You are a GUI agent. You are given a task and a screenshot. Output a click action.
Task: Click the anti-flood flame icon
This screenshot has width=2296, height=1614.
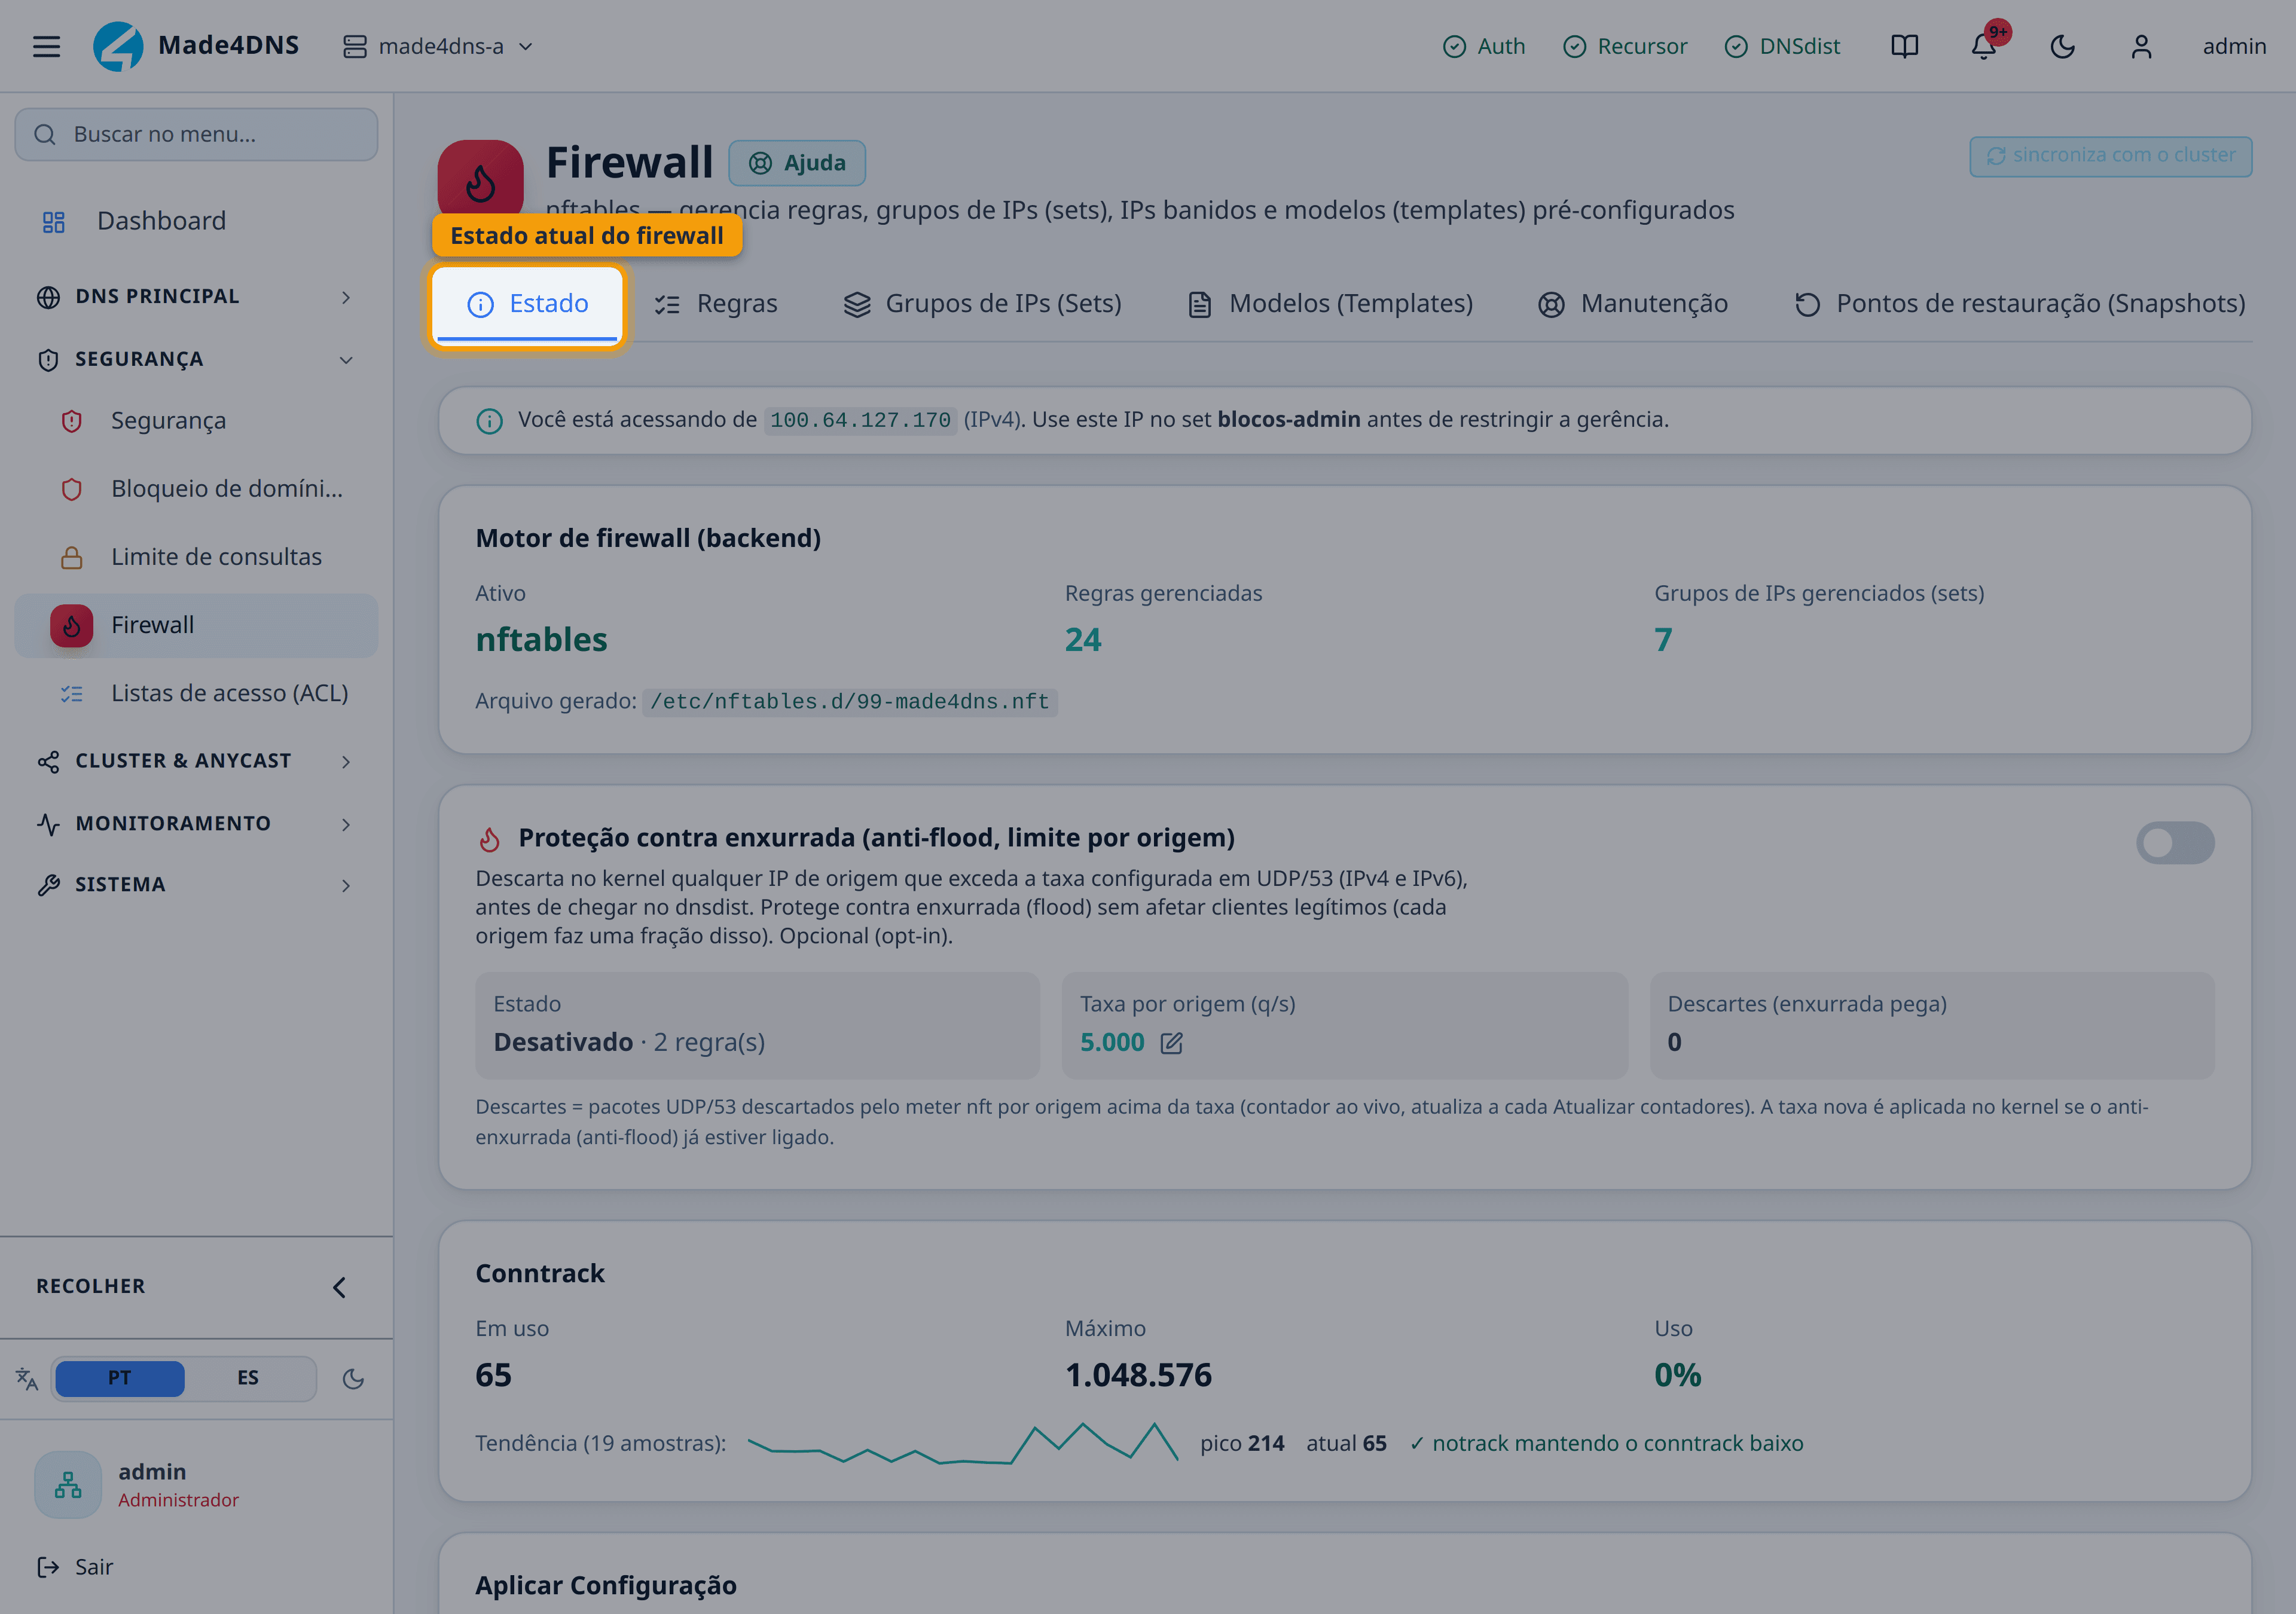pyautogui.click(x=489, y=839)
